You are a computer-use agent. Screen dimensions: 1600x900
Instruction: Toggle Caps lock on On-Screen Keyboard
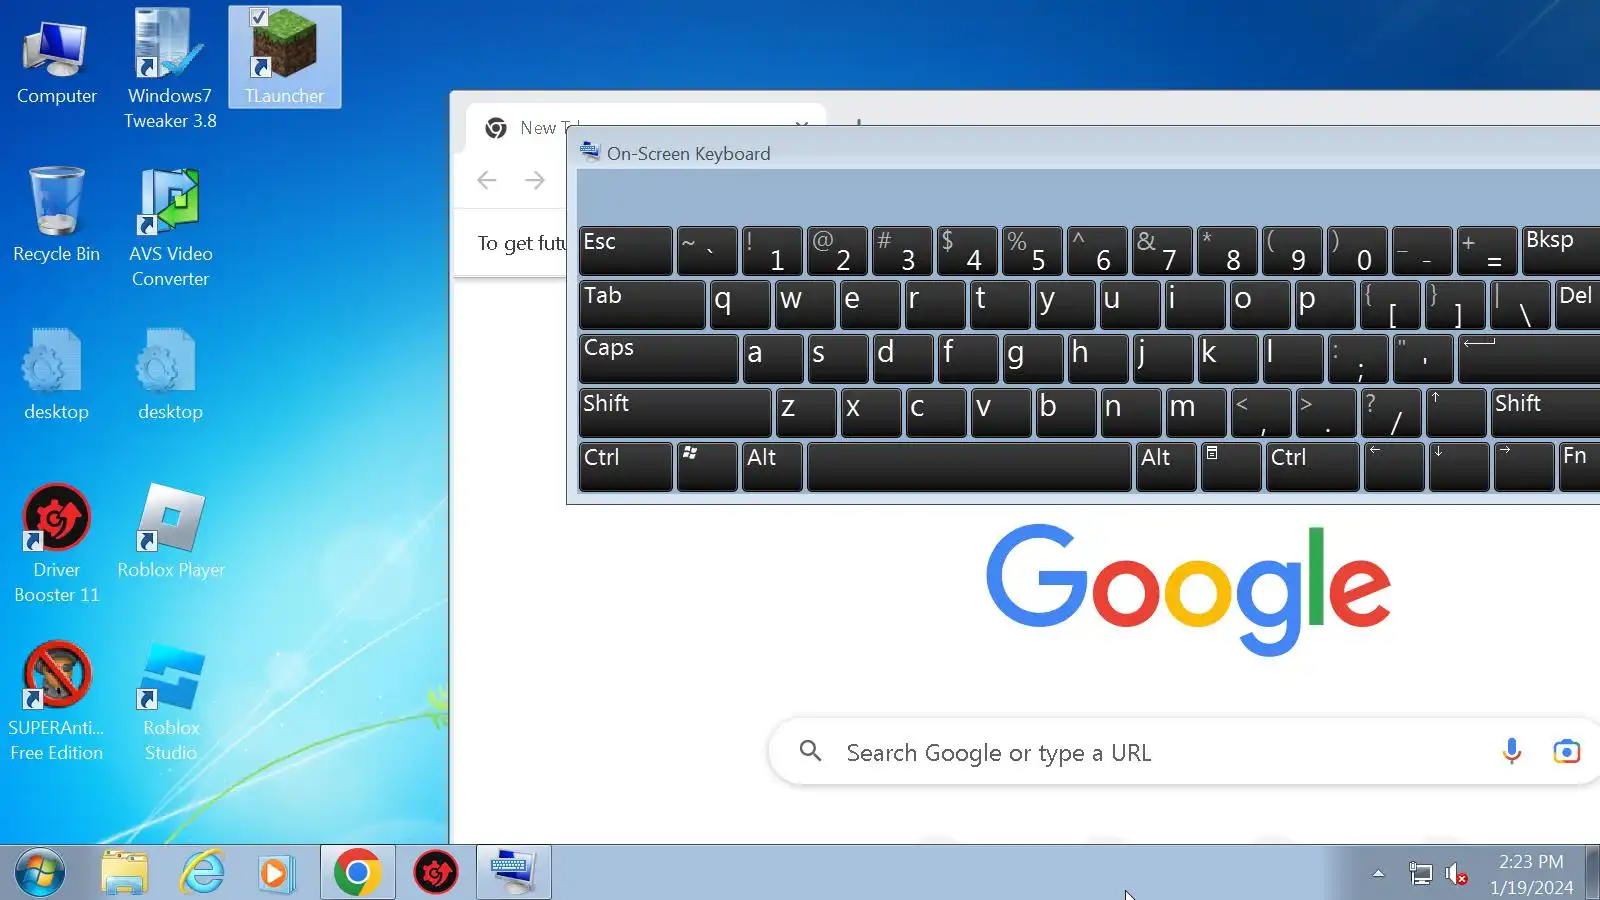point(658,359)
